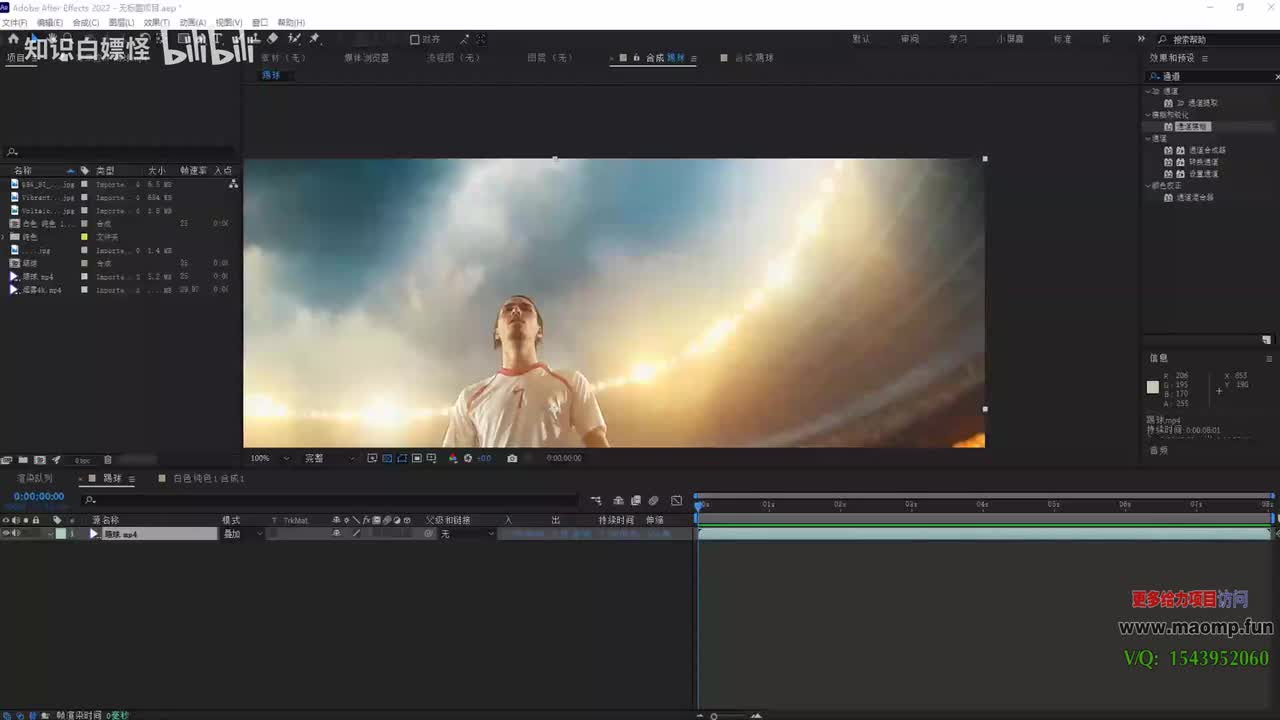Delete the selected project item with the trash icon
The image size is (1280, 720).
pos(108,460)
